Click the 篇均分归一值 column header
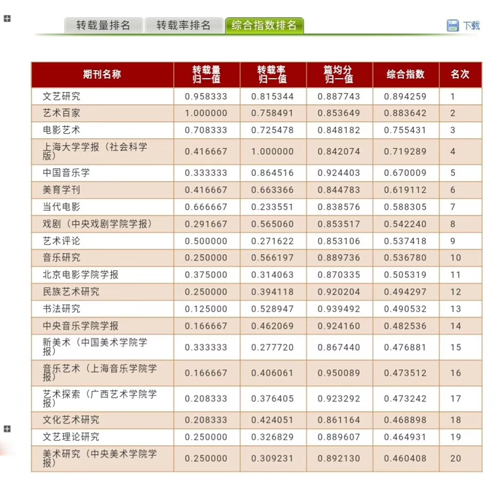This screenshot has width=500, height=486. tap(339, 74)
